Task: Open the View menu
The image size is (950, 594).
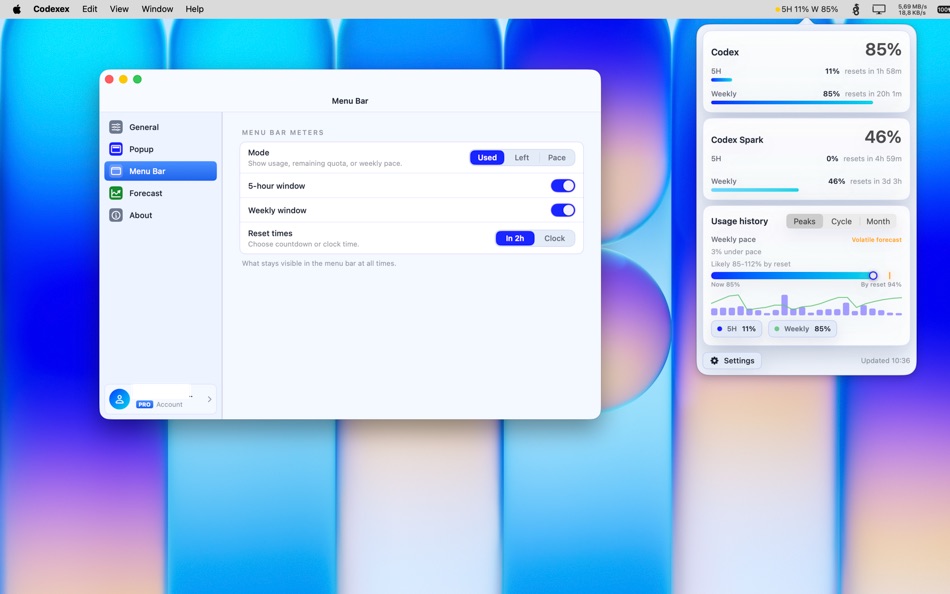Action: [119, 9]
